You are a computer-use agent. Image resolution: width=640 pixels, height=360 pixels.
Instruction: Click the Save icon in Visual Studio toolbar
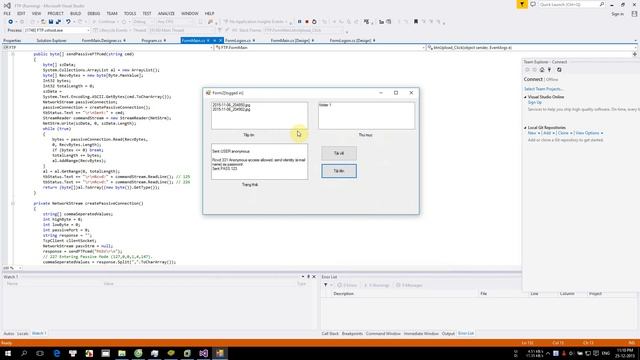coord(51,22)
